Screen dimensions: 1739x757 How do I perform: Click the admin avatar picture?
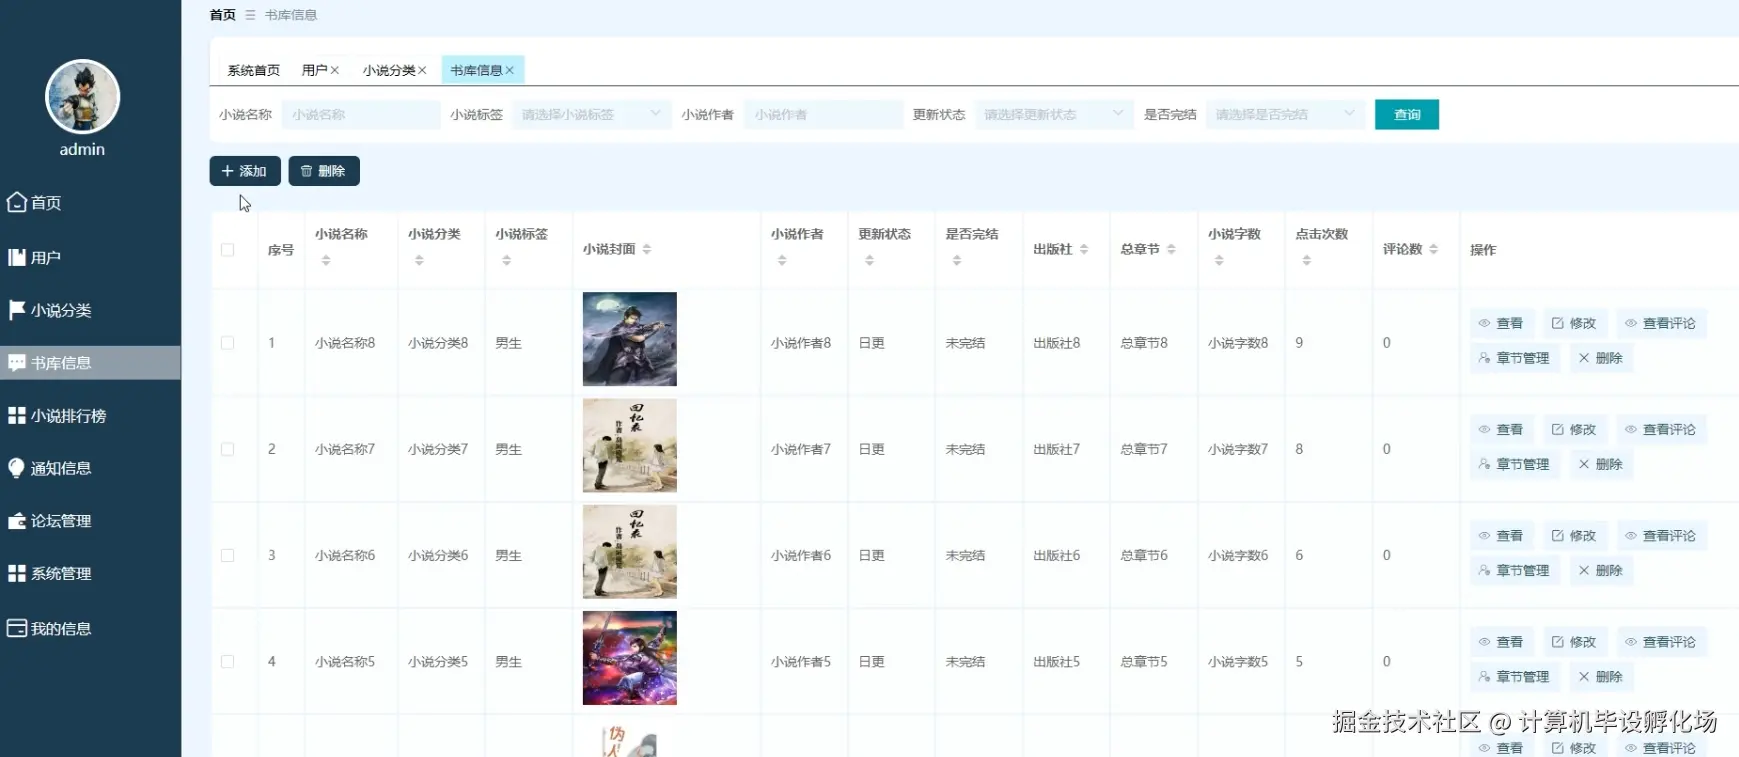click(x=82, y=96)
